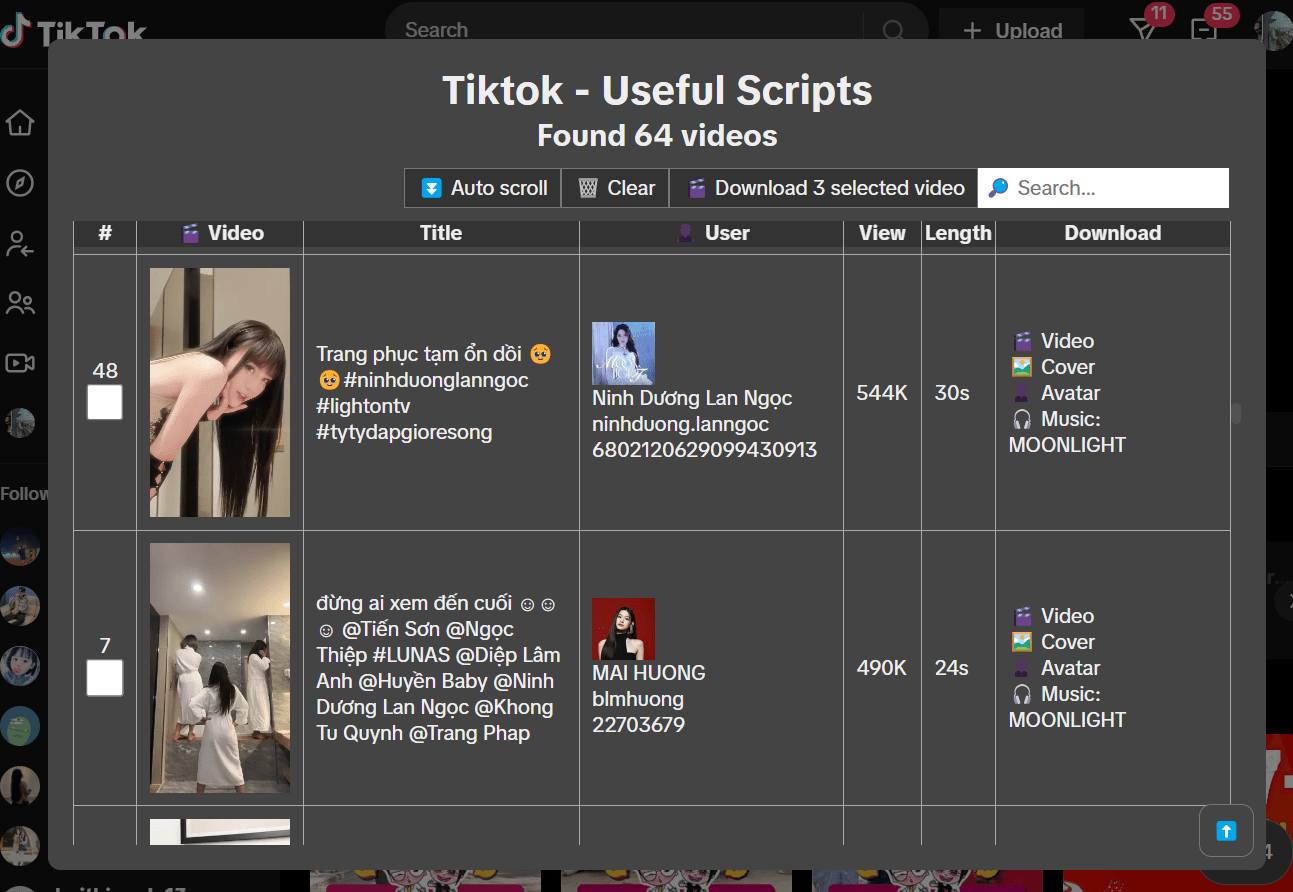Click the Clear button

tap(616, 188)
